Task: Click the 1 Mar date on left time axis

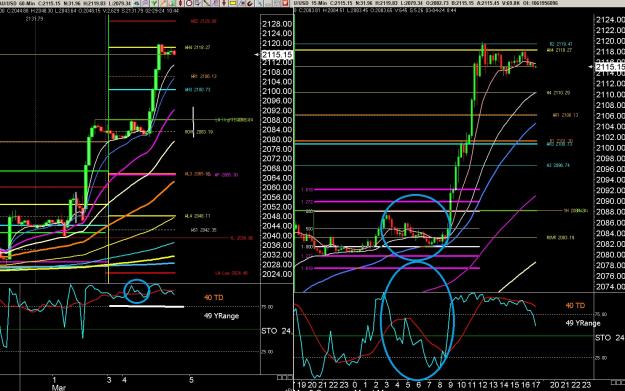Action: tap(58, 383)
